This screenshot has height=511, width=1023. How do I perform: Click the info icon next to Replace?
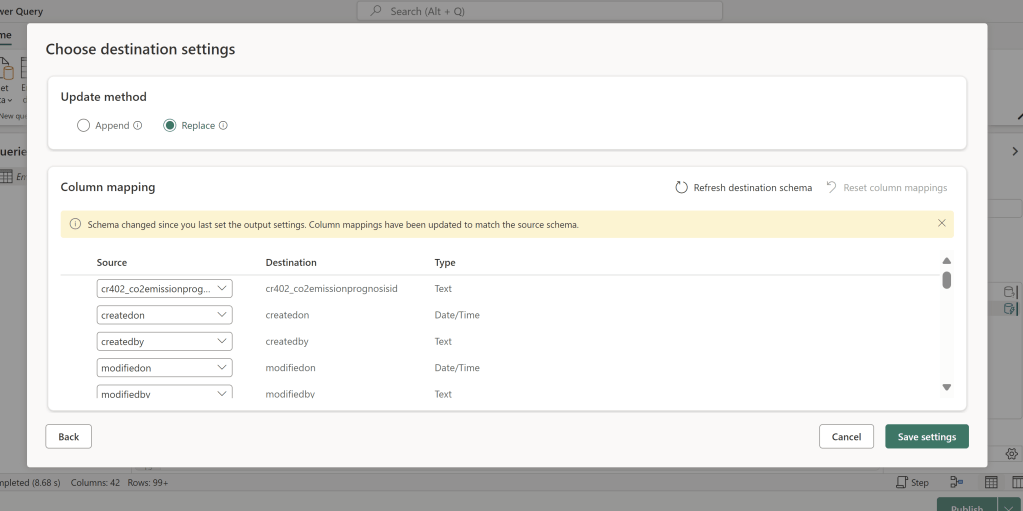[x=223, y=126]
